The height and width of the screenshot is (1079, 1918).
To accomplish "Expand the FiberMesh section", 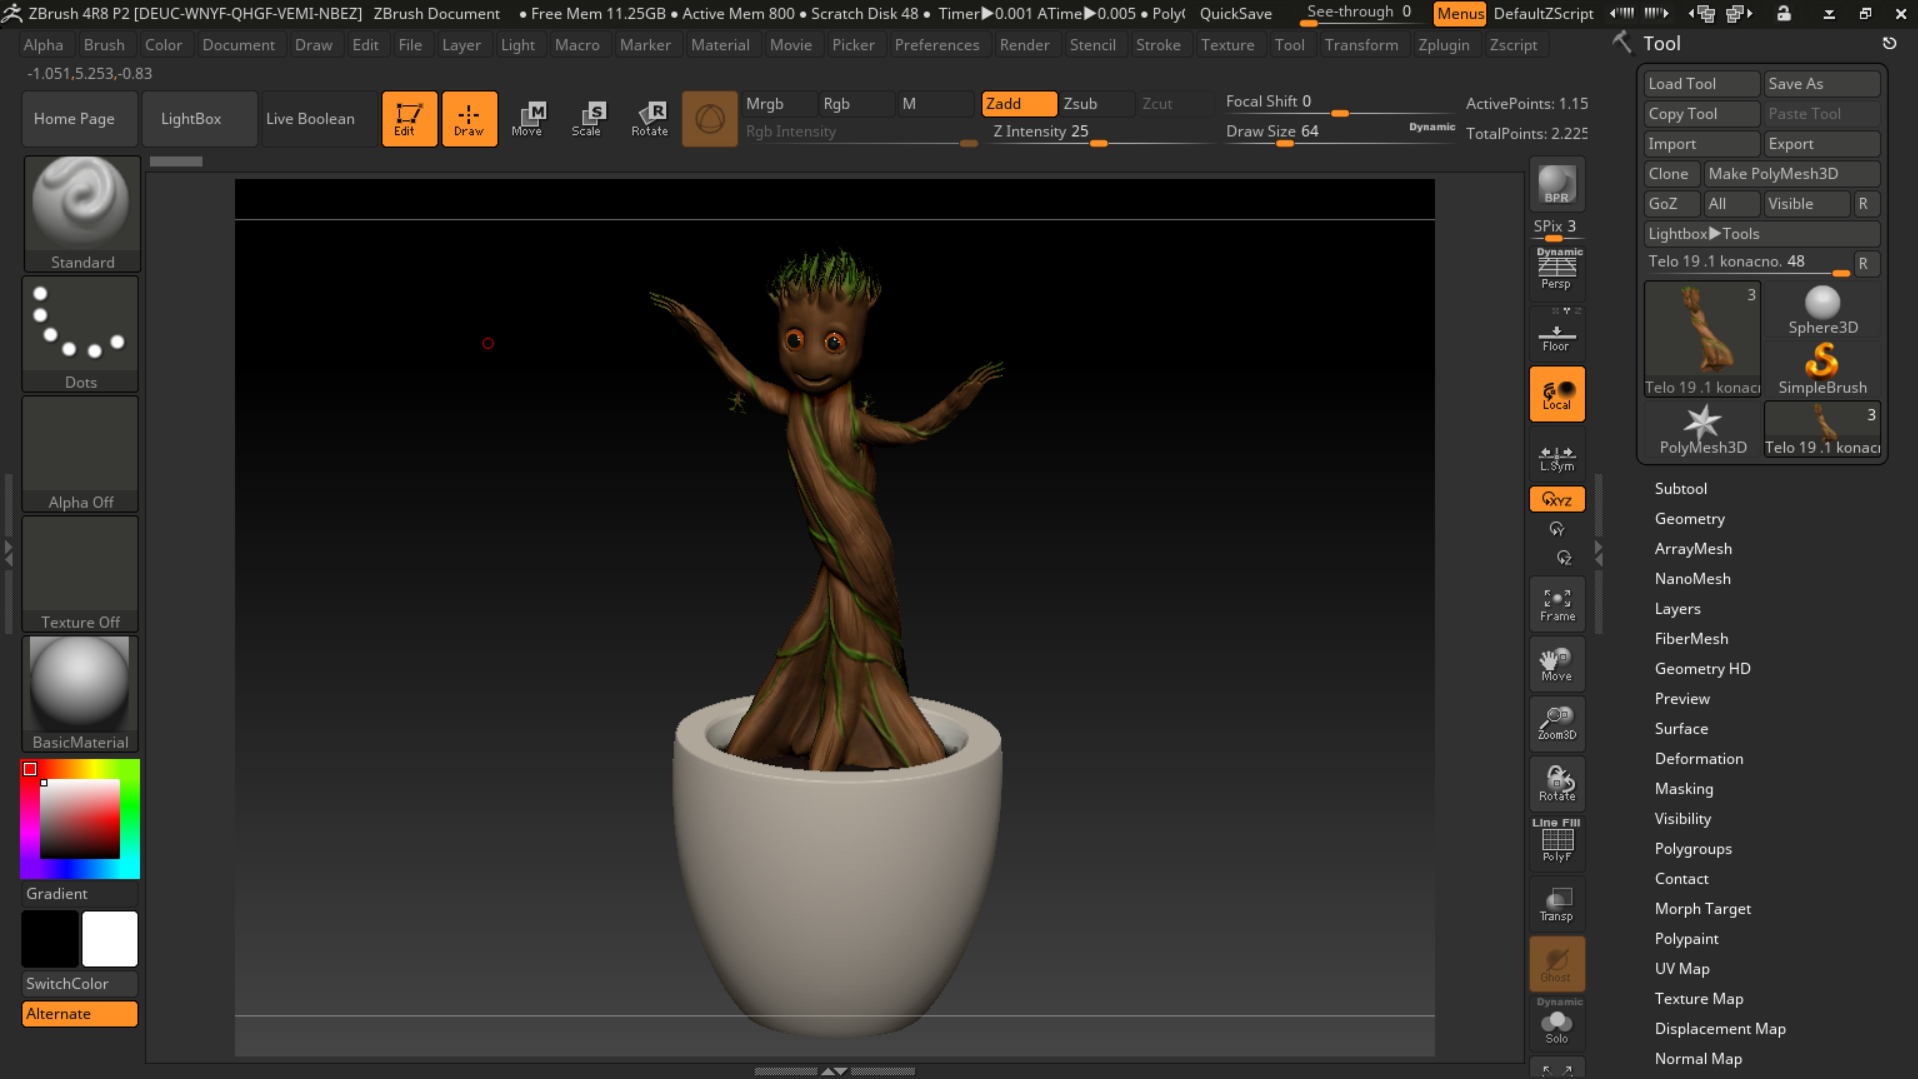I will point(1691,638).
